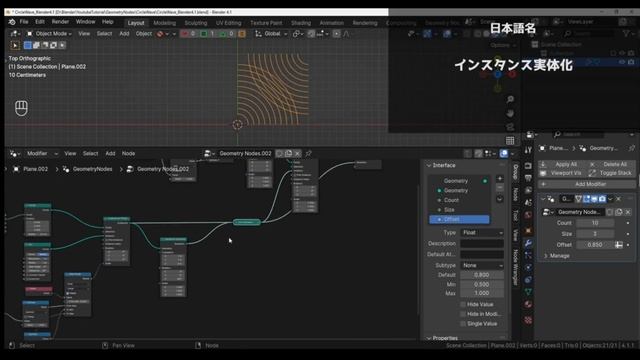The image size is (640, 360).
Task: Expand the Properties panel in sidebar
Action: pyautogui.click(x=442, y=338)
